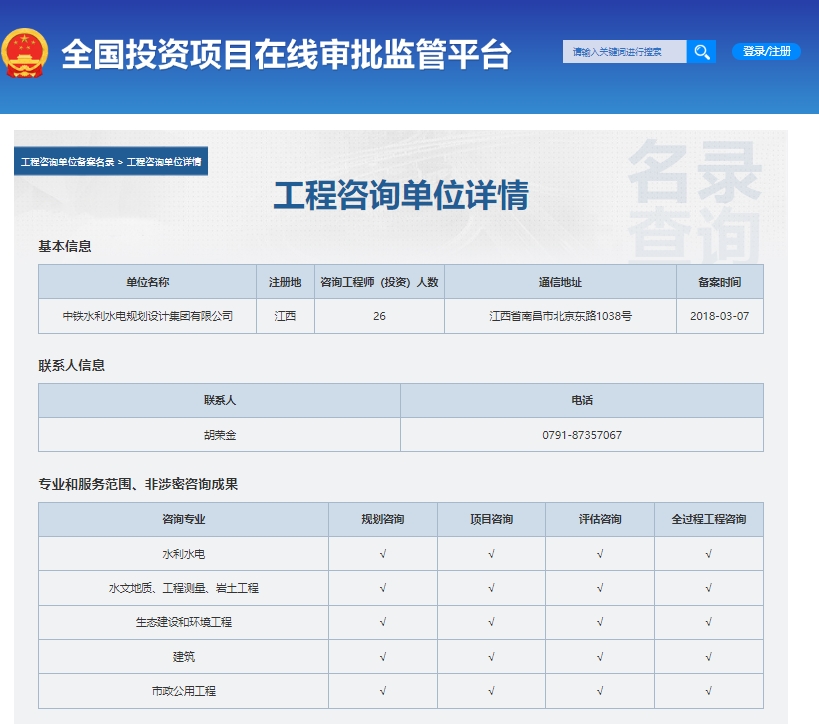Click the 全过程工程咨询 column header
Viewport: 819px width, 724px height.
pos(709,519)
